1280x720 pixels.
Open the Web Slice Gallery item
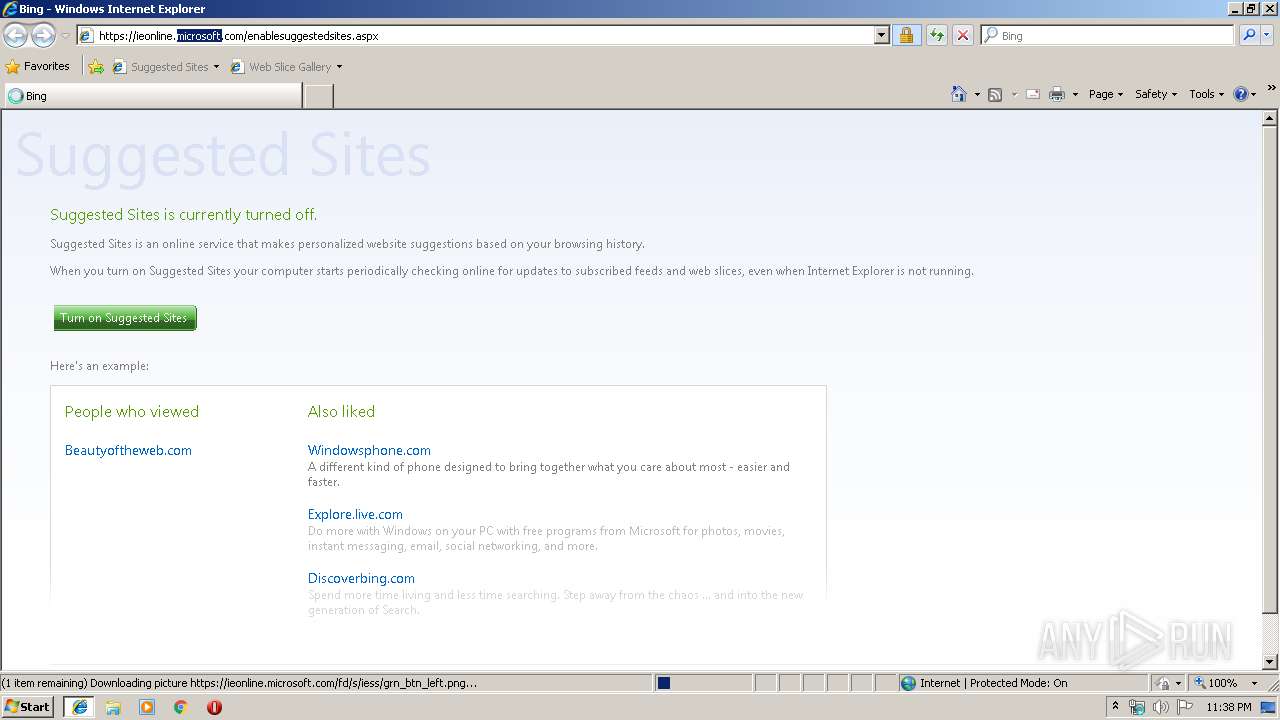pos(286,67)
